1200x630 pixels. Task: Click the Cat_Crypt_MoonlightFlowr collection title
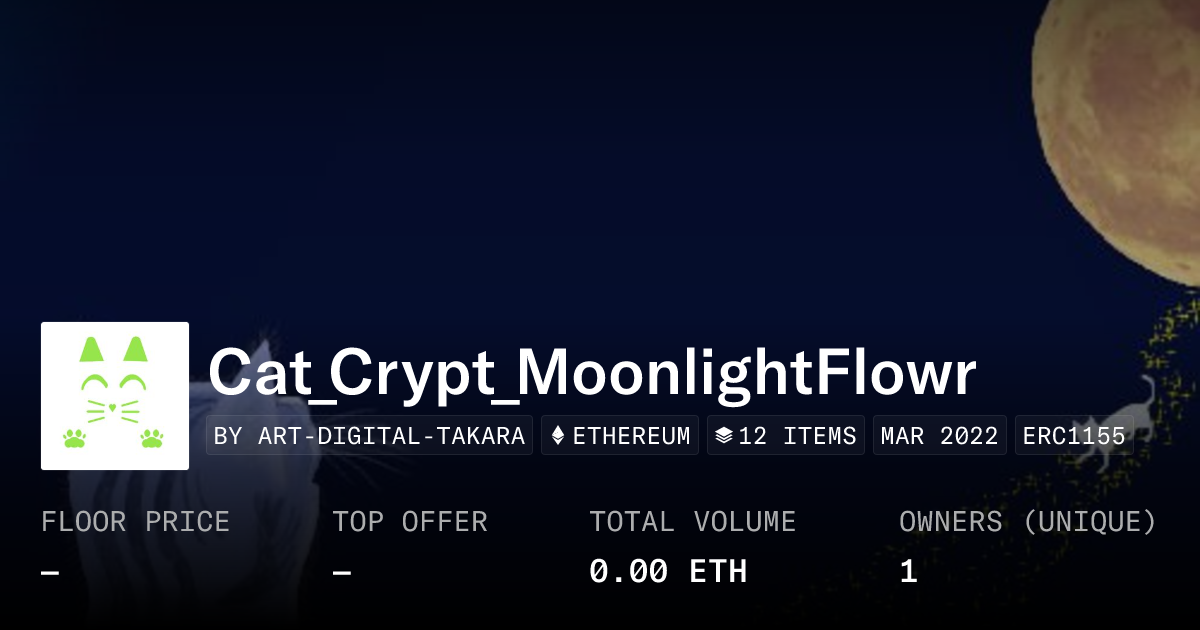(592, 374)
